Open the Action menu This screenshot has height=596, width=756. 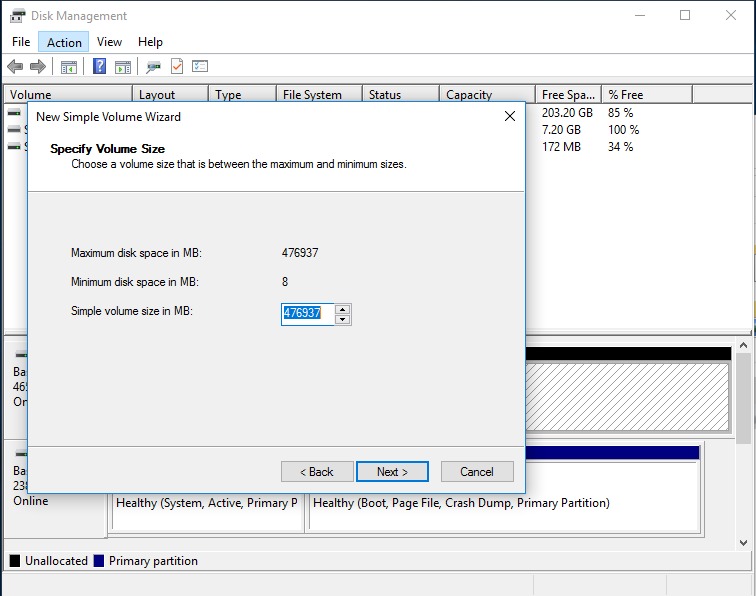click(x=64, y=42)
